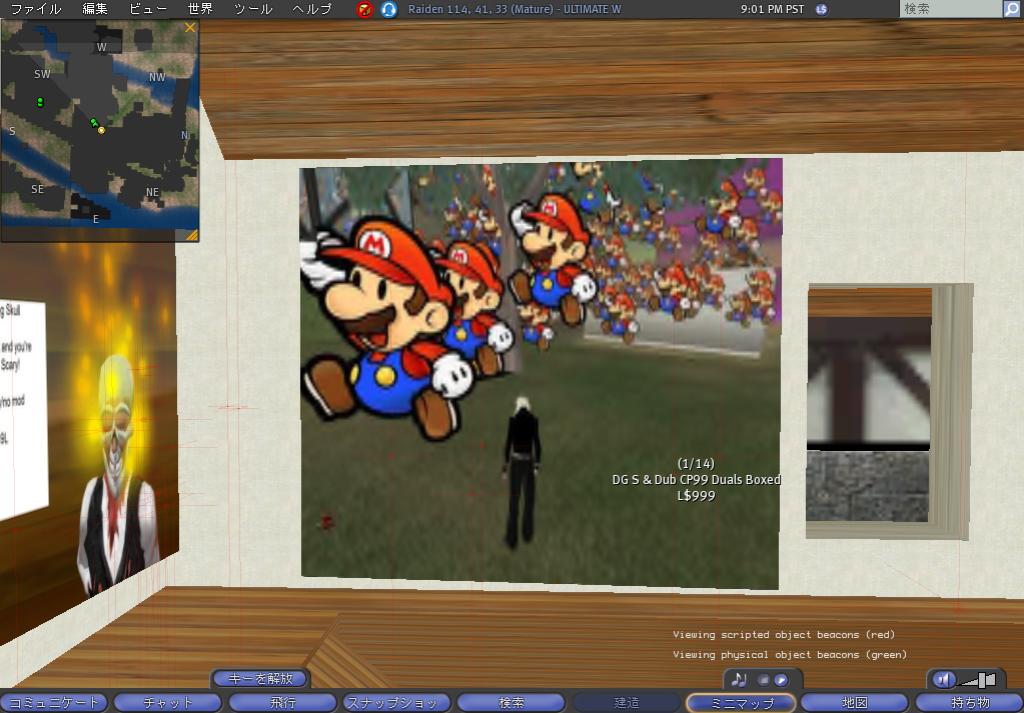Click the 飛行 fly button

(282, 703)
